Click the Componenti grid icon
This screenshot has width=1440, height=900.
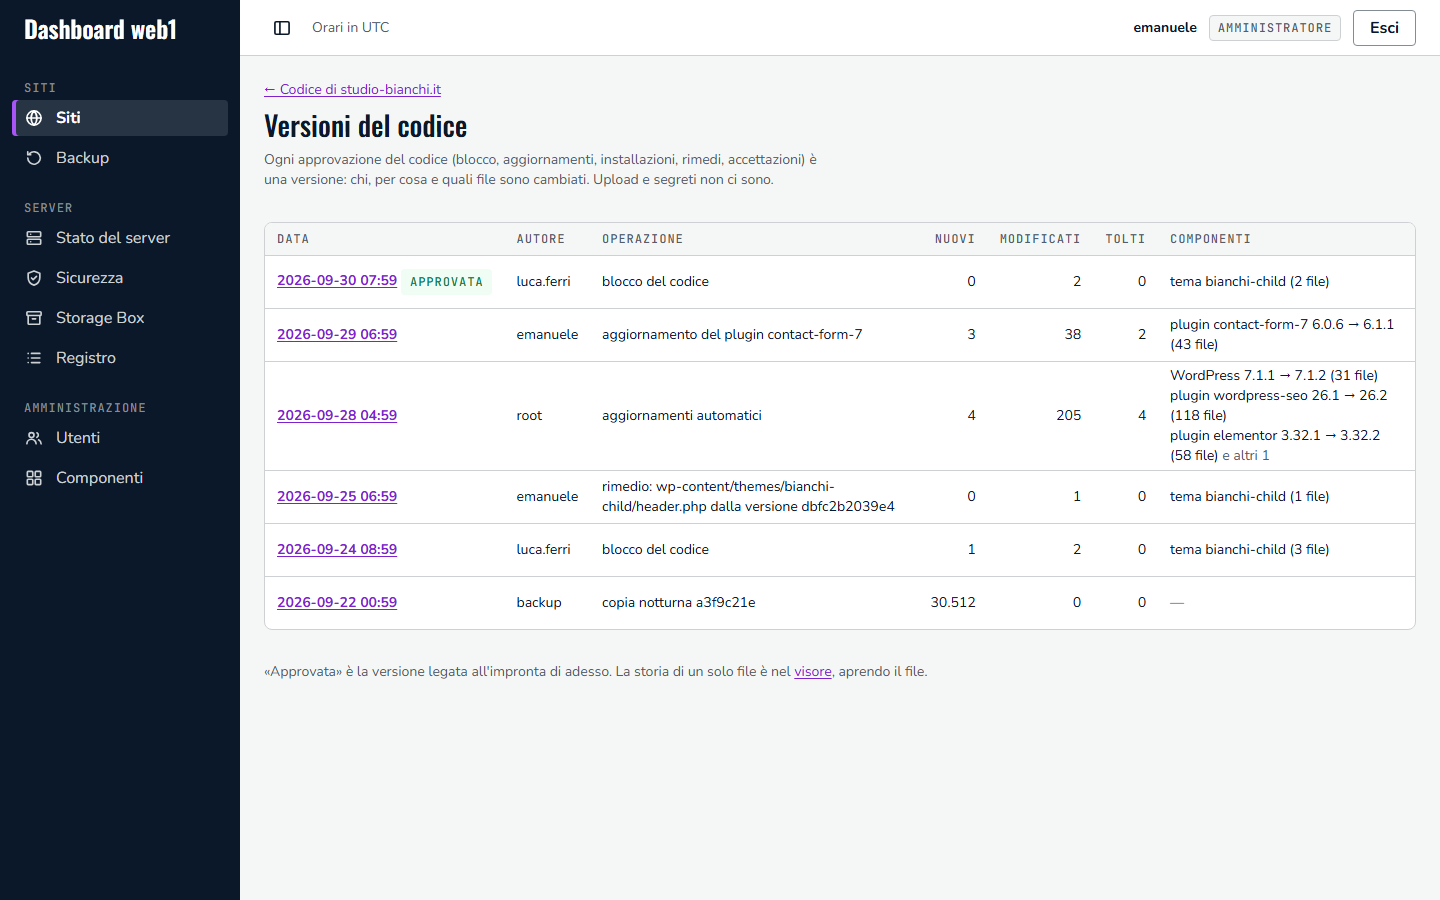[x=34, y=478]
